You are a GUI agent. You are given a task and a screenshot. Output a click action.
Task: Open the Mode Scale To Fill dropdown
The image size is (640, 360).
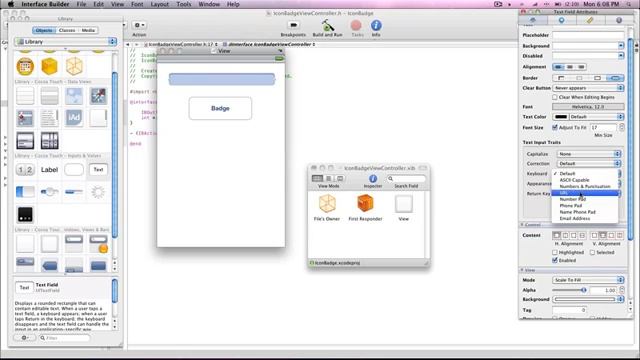pyautogui.click(x=588, y=280)
